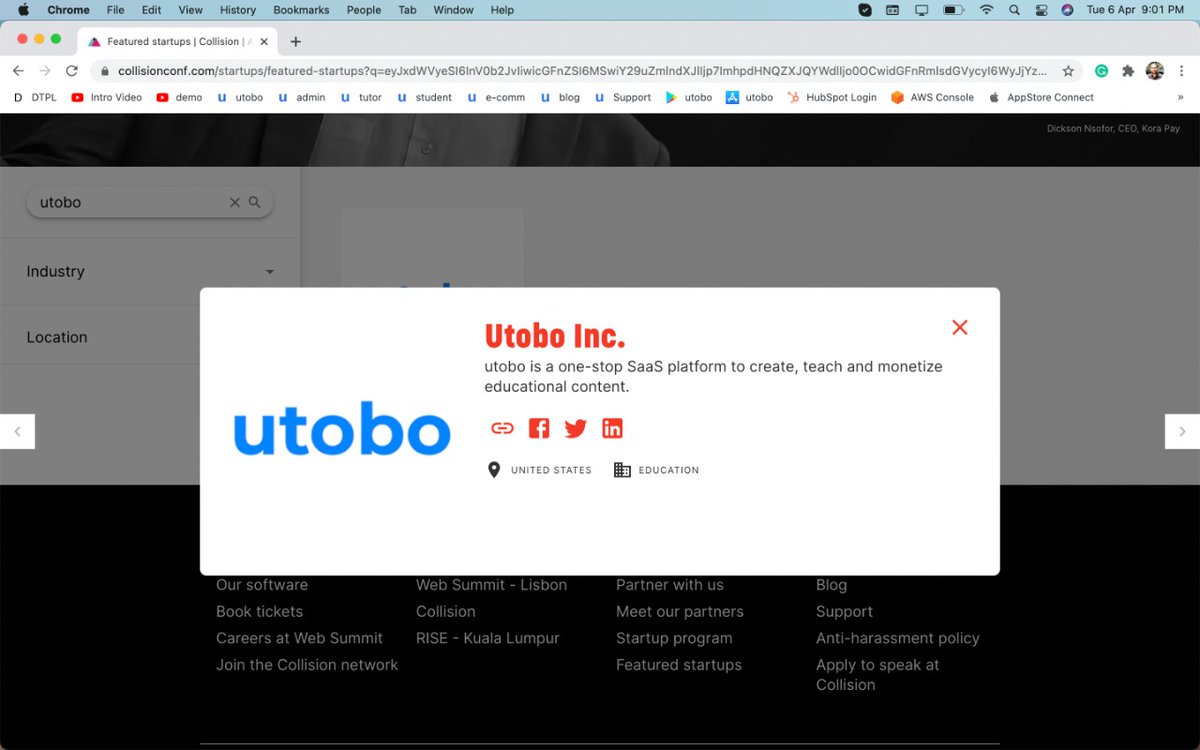Screen dimensions: 1200x750
Task: Open the student bookmark
Action: click(x=424, y=97)
